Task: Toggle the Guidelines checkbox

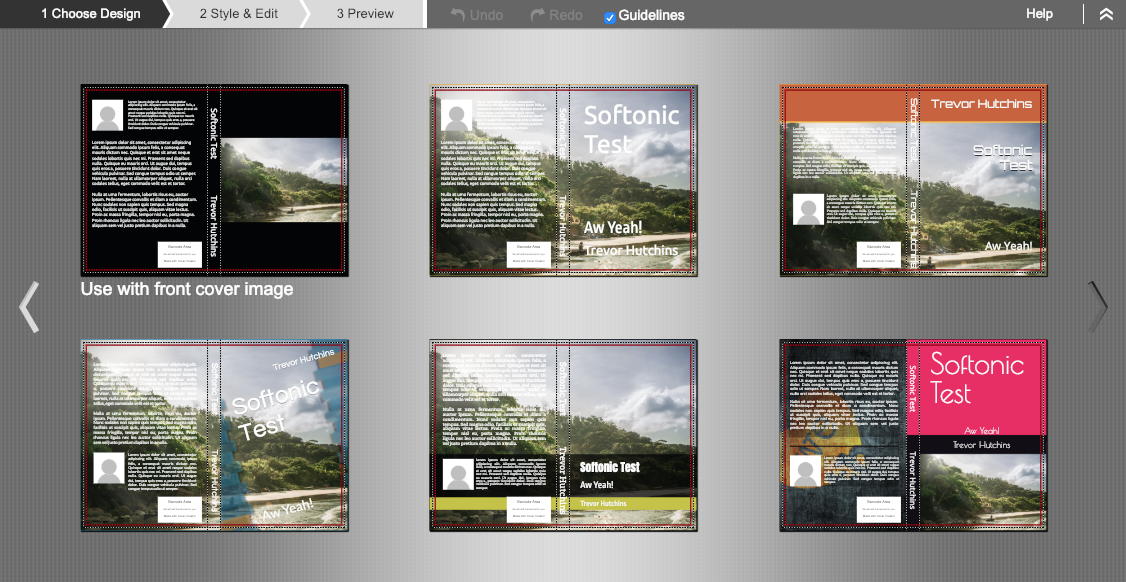Action: (610, 17)
